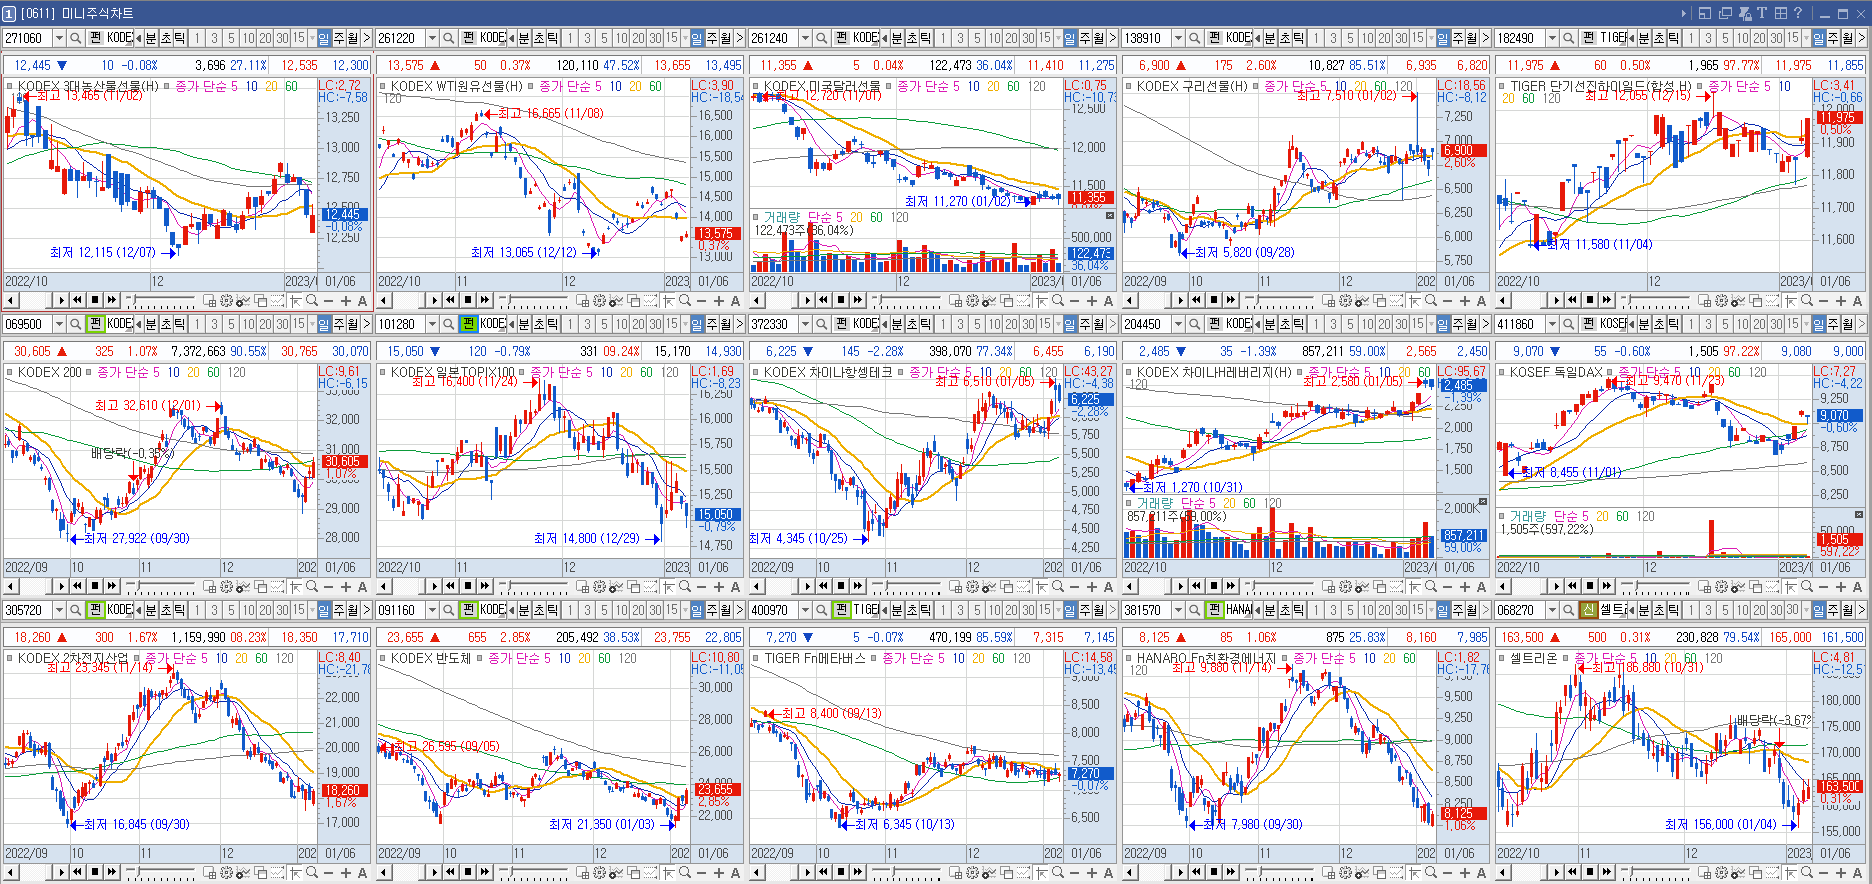This screenshot has width=1872, height=884.
Task: Click the plus zoom-in icon under 셀트리온 chart
Action: click(x=1838, y=872)
